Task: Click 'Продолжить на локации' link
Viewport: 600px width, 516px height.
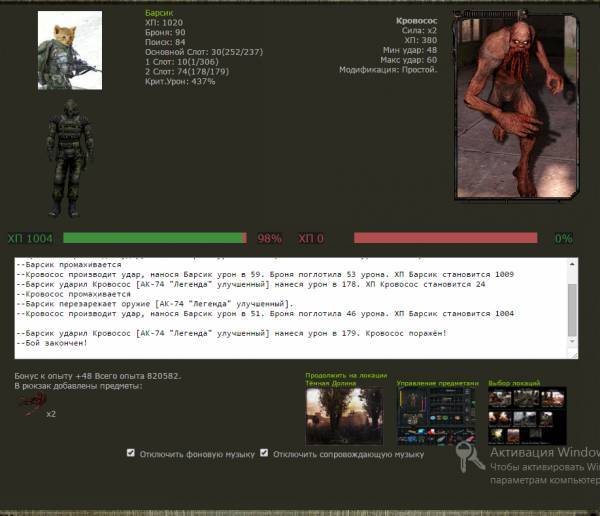Action: [x=344, y=376]
